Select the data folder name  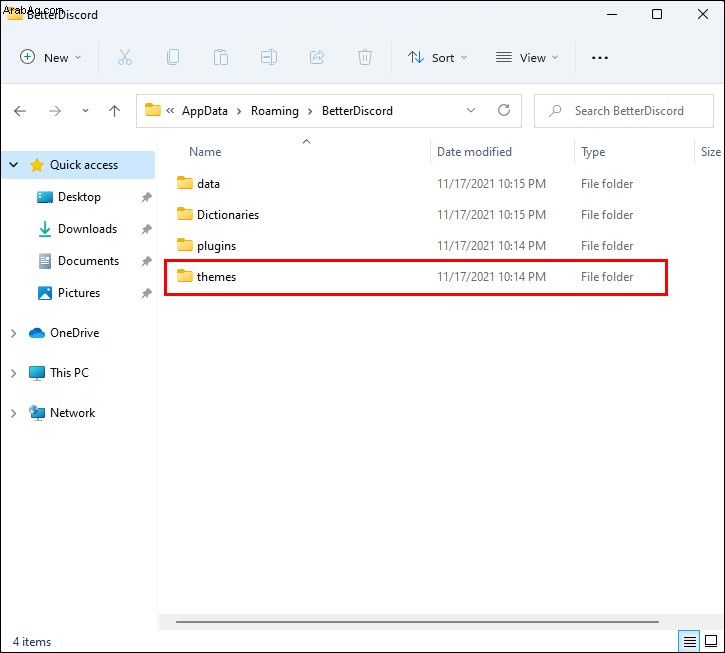208,184
